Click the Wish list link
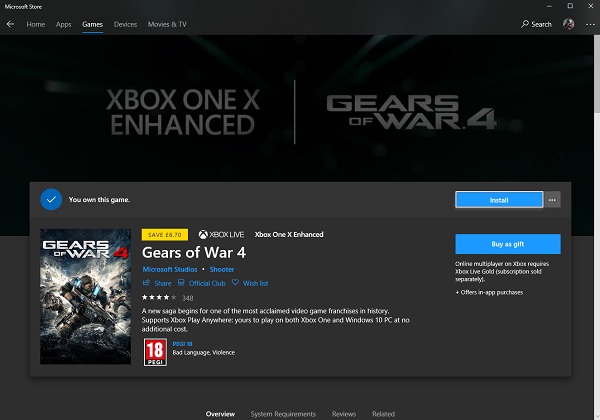 256,283
